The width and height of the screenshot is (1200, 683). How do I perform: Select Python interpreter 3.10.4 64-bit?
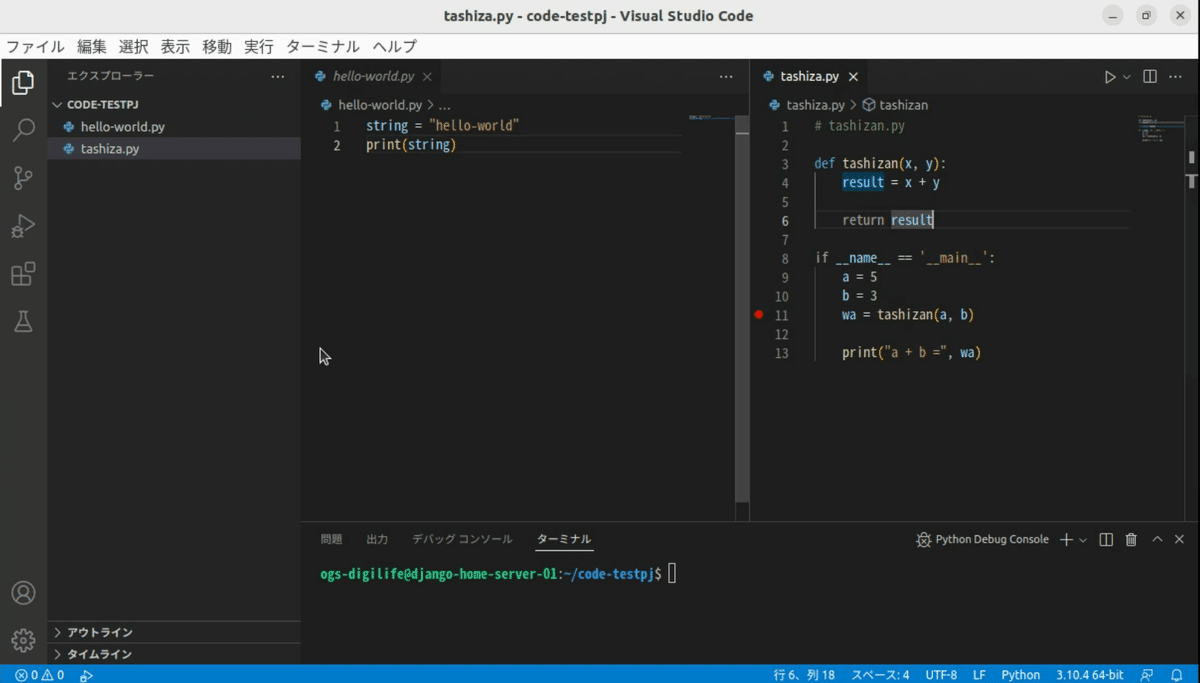coord(1090,675)
